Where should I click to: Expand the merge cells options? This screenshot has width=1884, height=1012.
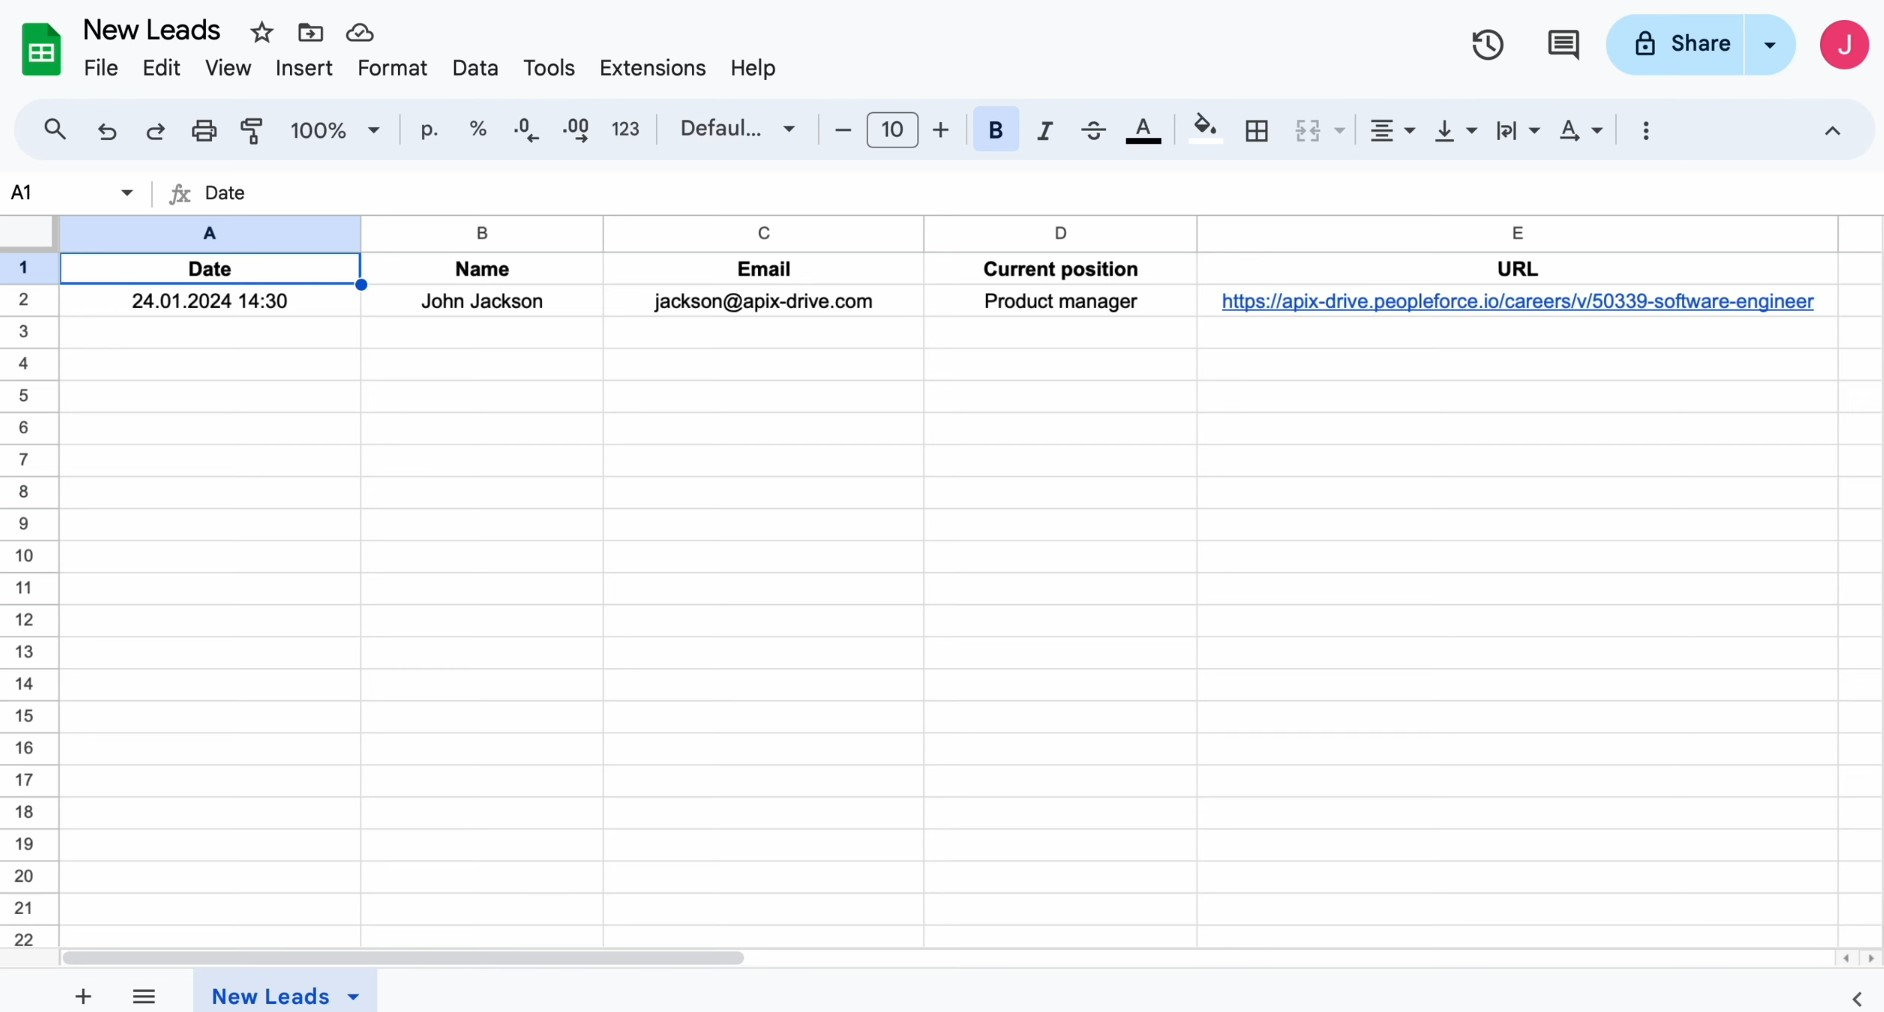[x=1338, y=130]
